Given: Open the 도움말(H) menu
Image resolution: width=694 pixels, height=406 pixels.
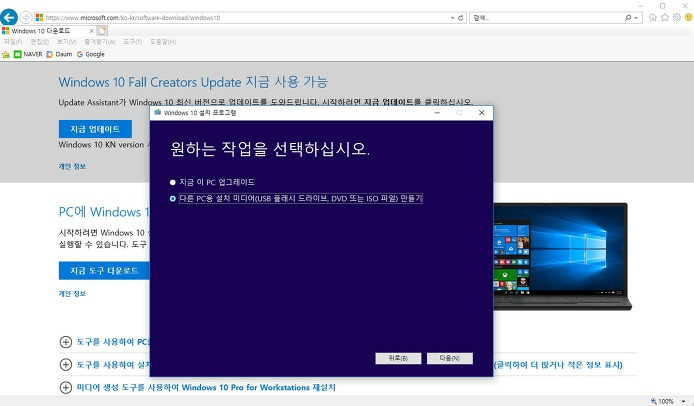Looking at the screenshot, I should coord(162,42).
